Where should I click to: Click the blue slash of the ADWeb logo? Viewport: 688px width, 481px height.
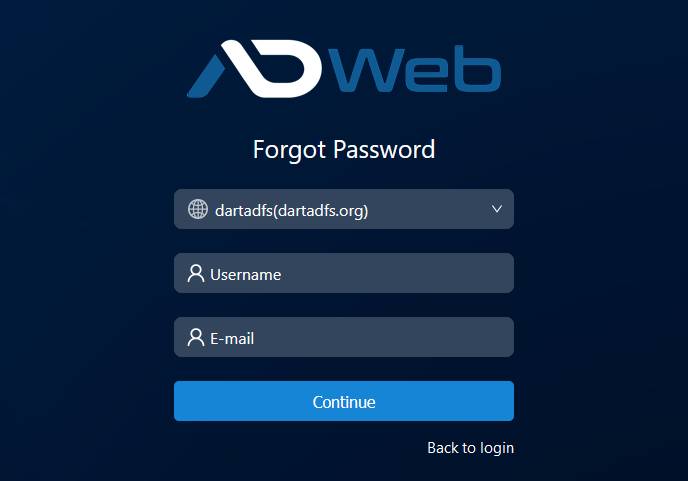pos(206,76)
